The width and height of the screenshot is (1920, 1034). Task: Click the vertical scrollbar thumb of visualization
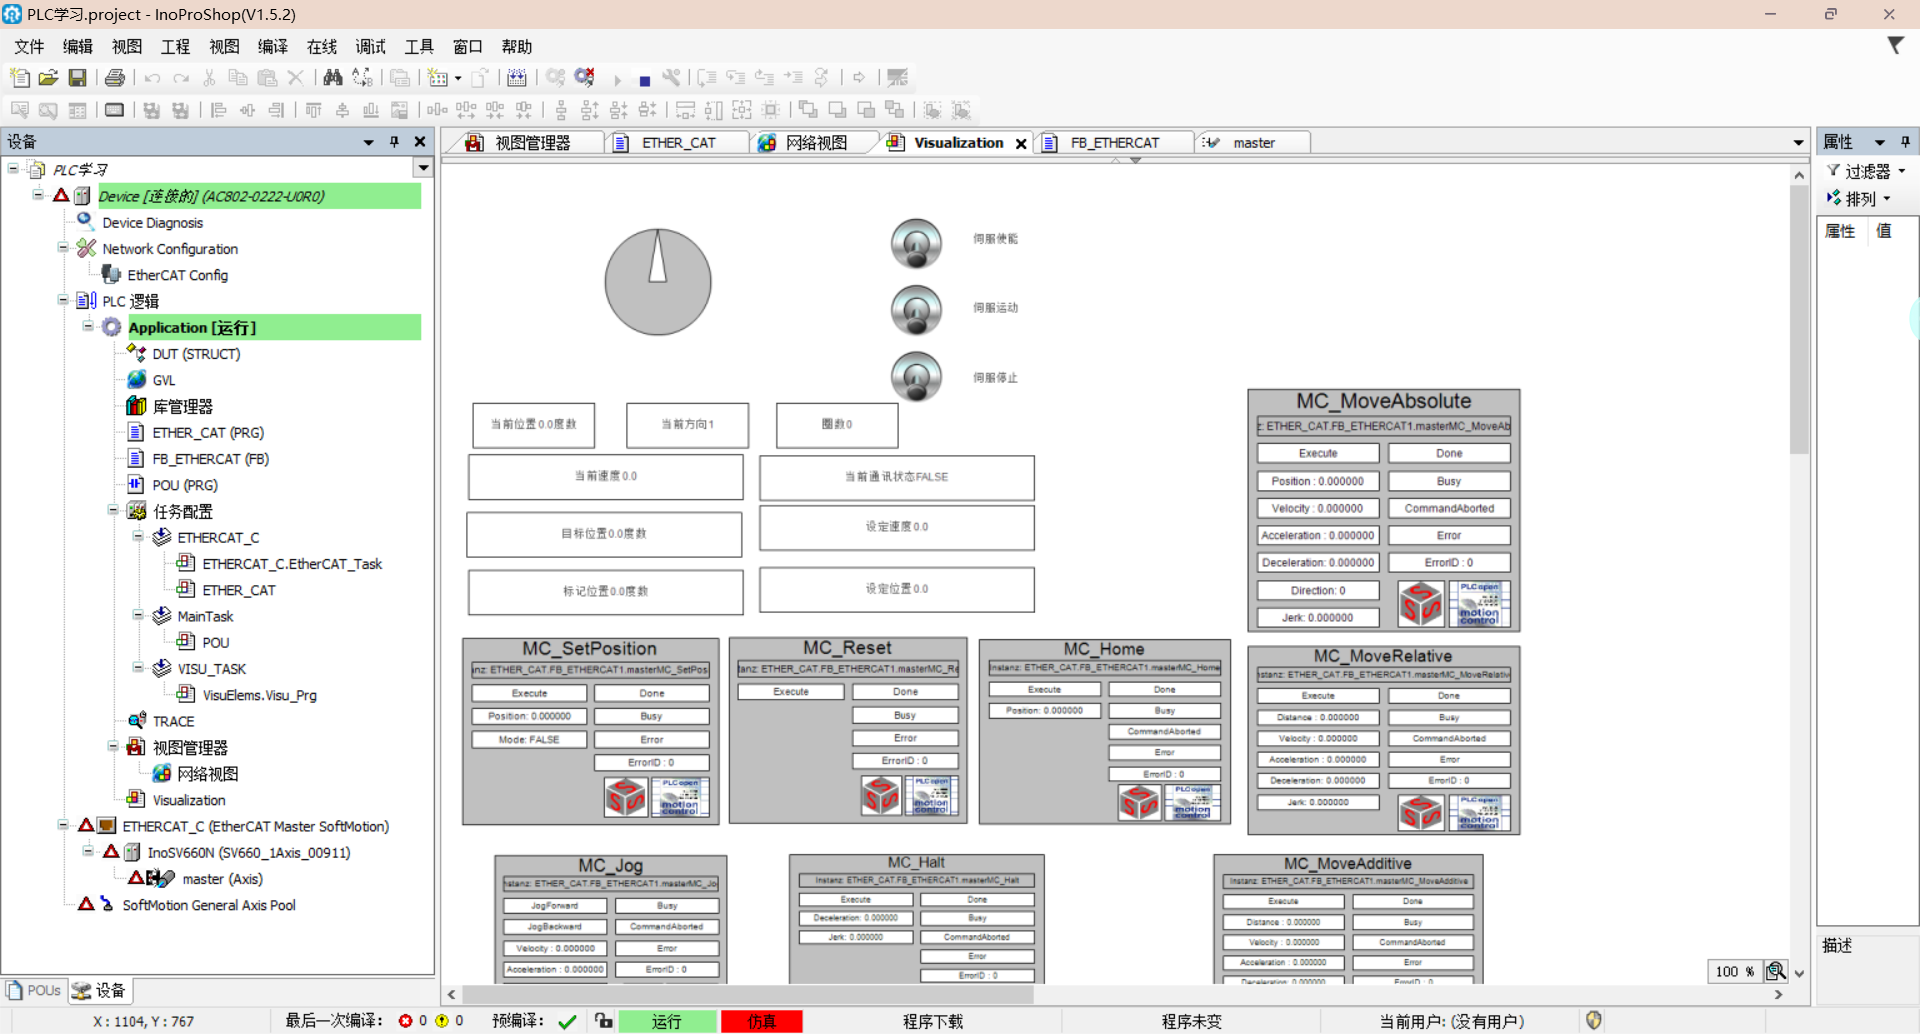click(1799, 320)
